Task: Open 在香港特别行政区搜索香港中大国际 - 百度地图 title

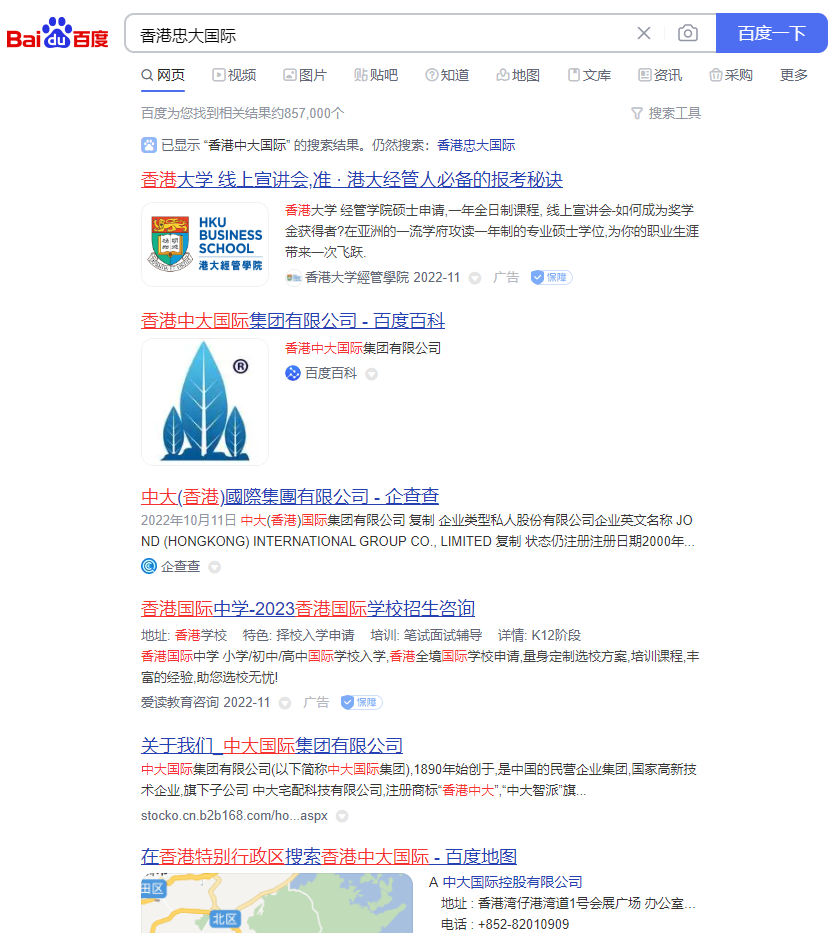Action: [x=329, y=857]
